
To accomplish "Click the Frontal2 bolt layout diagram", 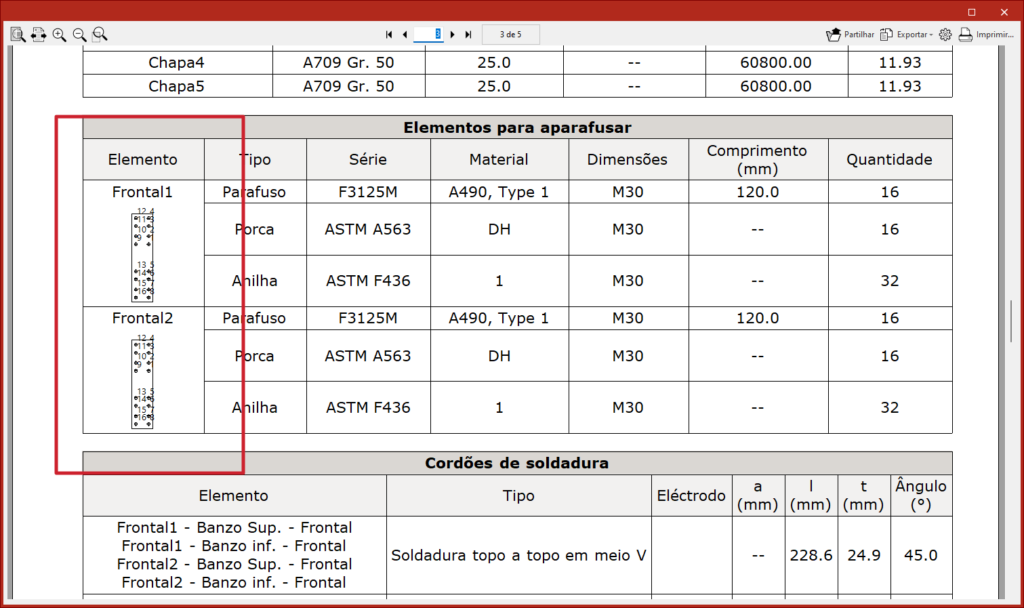I will [143, 381].
